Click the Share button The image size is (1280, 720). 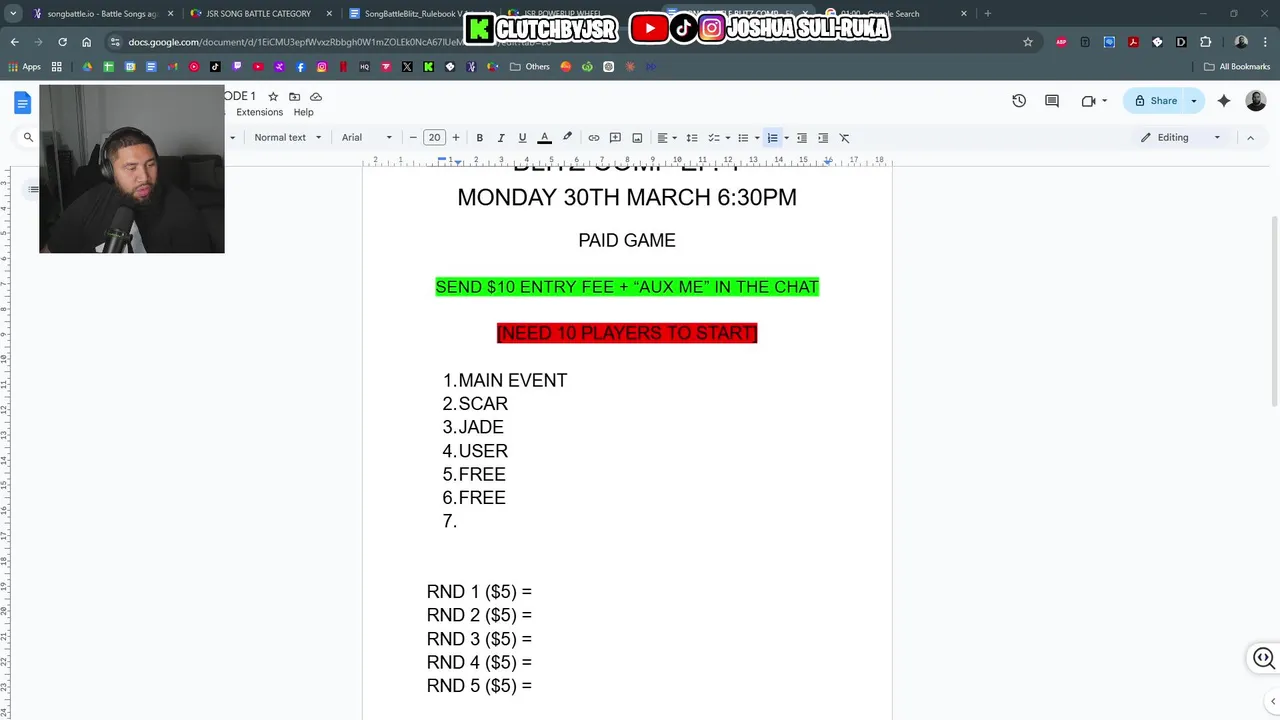[x=1155, y=101]
